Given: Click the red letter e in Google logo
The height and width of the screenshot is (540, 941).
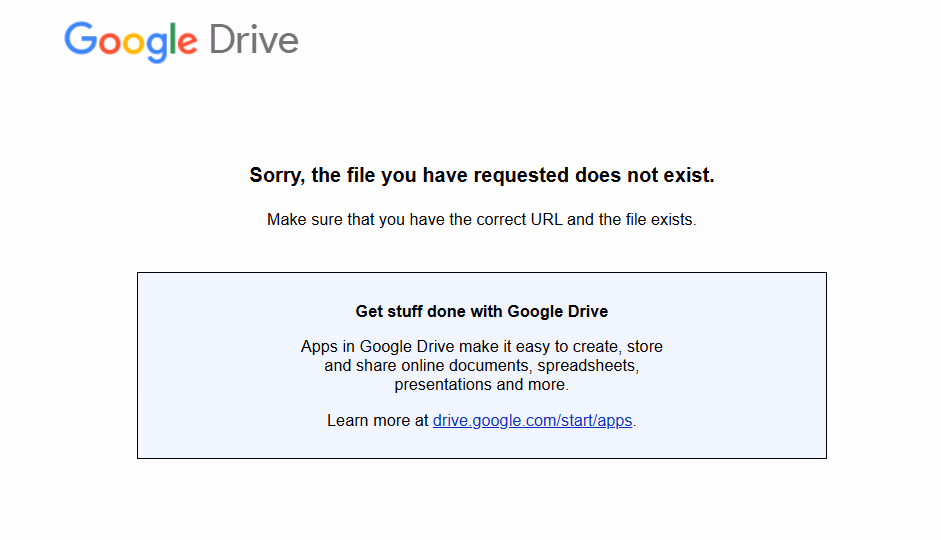Looking at the screenshot, I should click(187, 43).
